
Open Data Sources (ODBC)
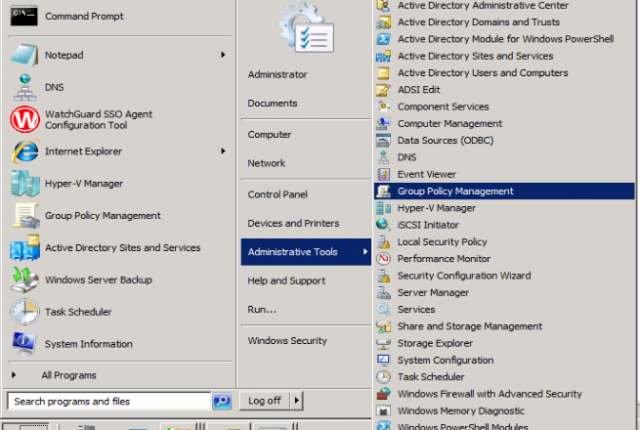445,141
